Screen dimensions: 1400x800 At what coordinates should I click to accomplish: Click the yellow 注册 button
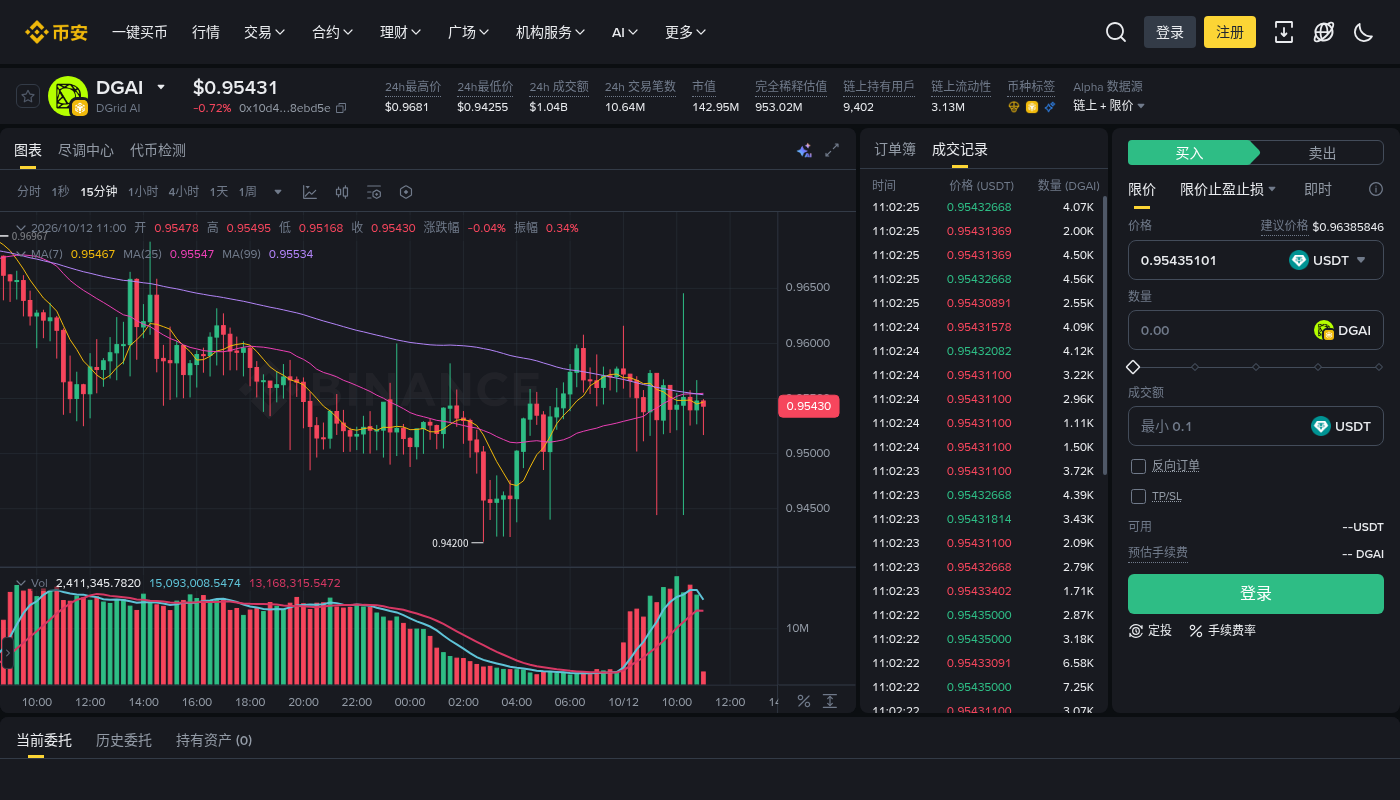point(1230,32)
